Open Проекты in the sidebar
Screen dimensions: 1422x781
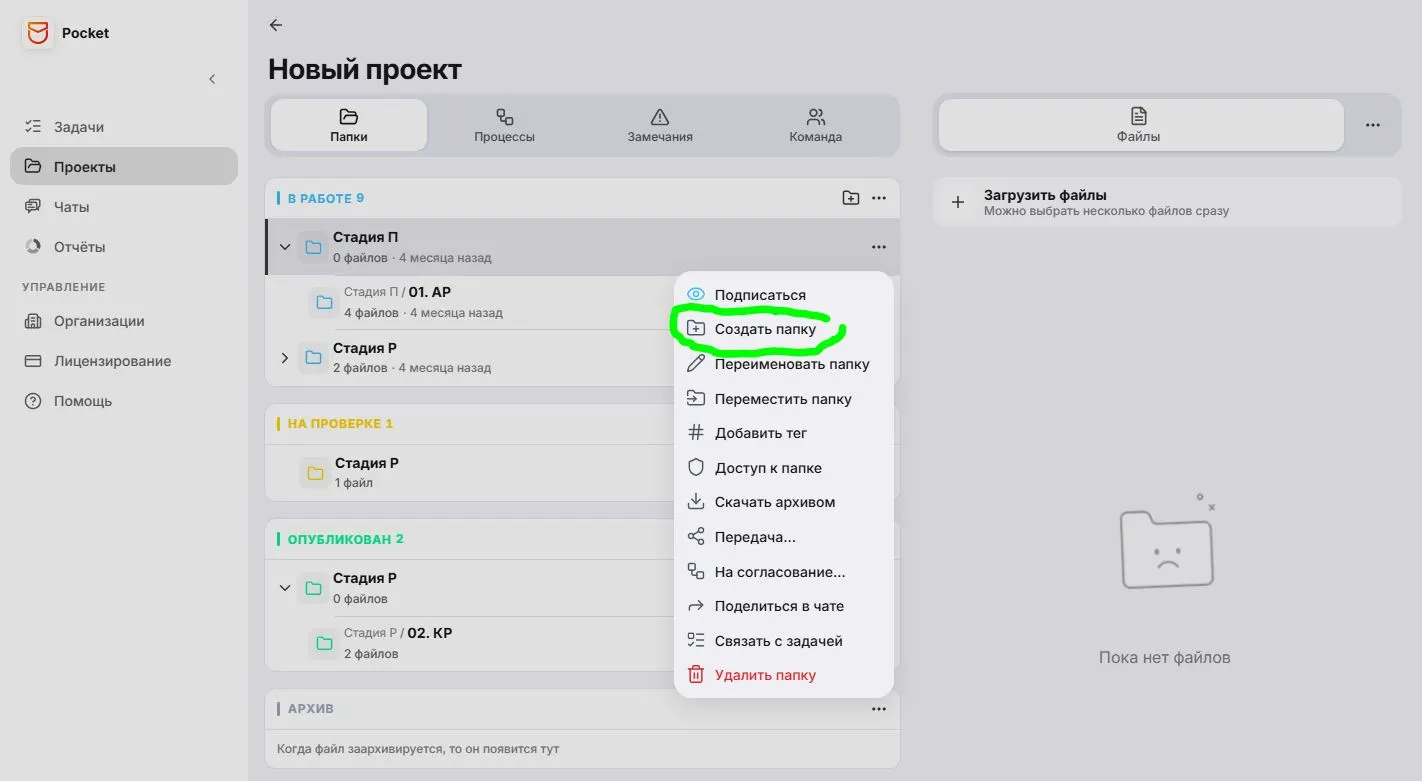pyautogui.click(x=124, y=167)
